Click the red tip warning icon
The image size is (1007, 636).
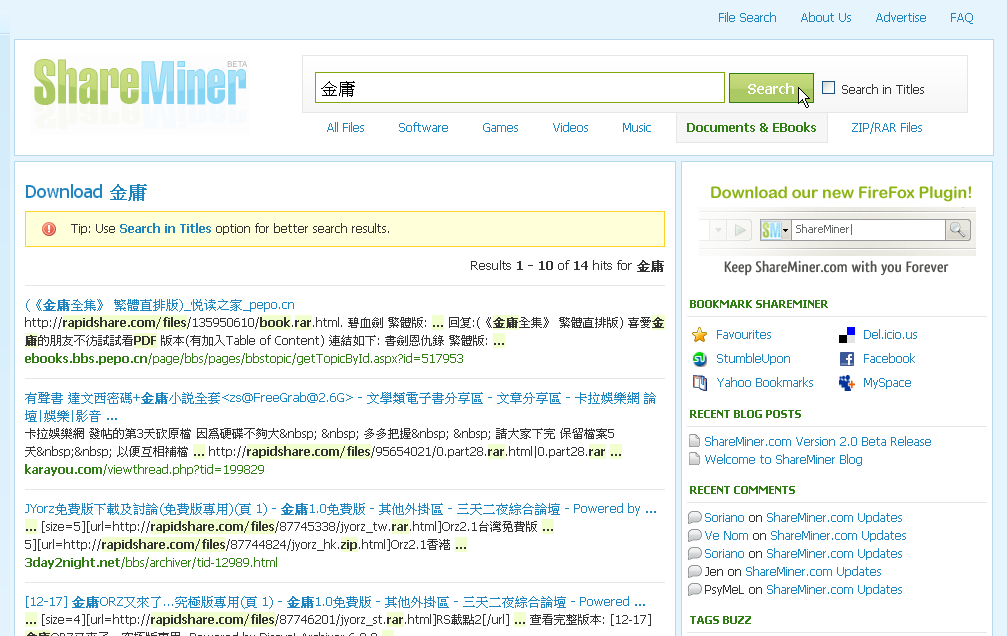[49, 229]
